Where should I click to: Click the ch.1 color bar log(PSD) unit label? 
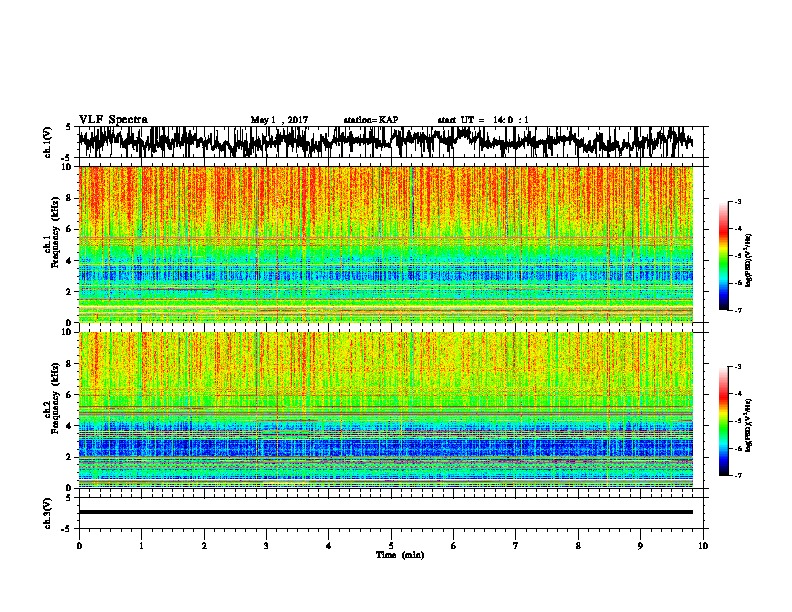749,260
